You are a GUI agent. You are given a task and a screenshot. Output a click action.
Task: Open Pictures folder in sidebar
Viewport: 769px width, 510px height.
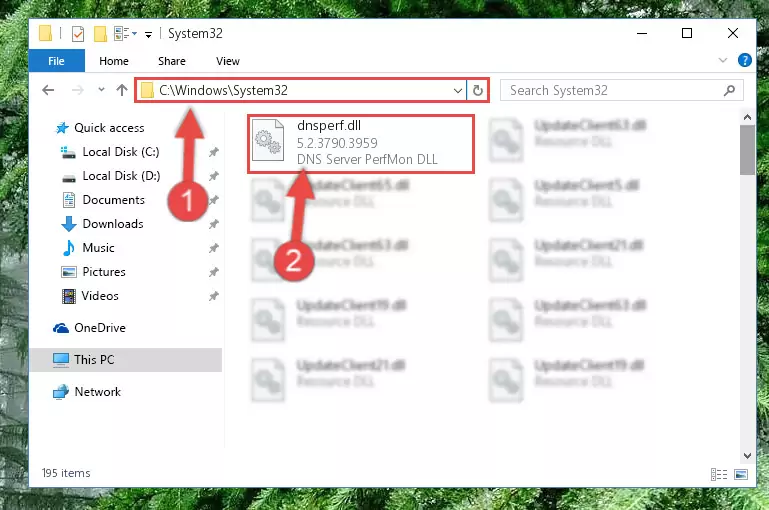[x=103, y=272]
